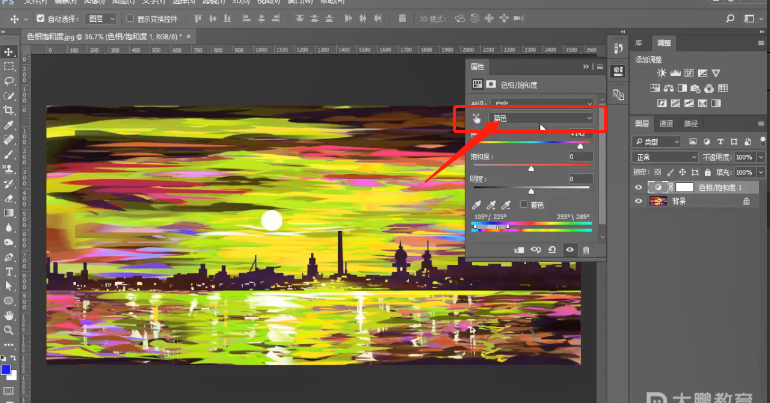Select the Lasso tool
The image size is (770, 403).
9,81
